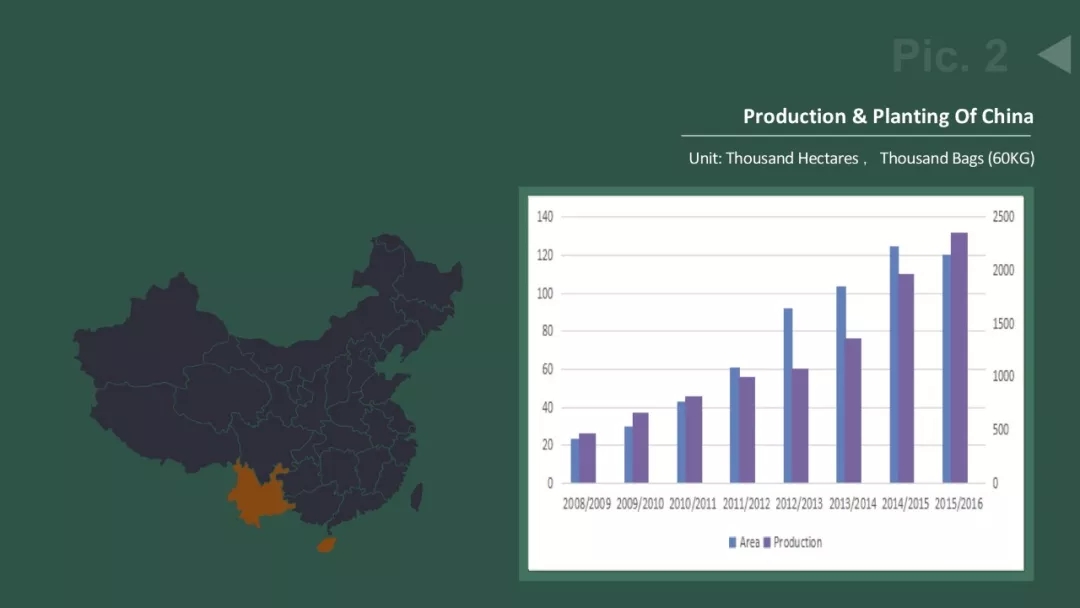1080x608 pixels.
Task: Click the blue Area legend swatch
Action: 732,543
